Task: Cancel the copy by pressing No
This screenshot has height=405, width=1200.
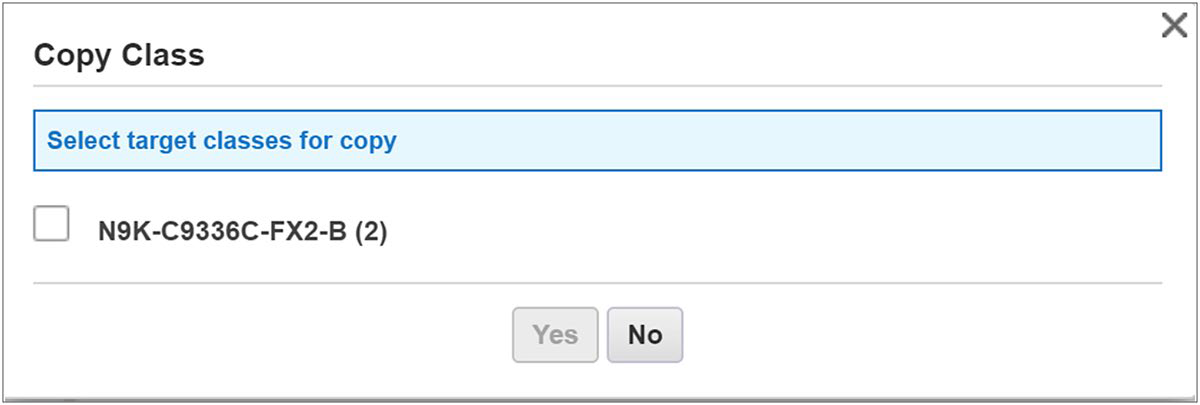Action: [x=645, y=335]
